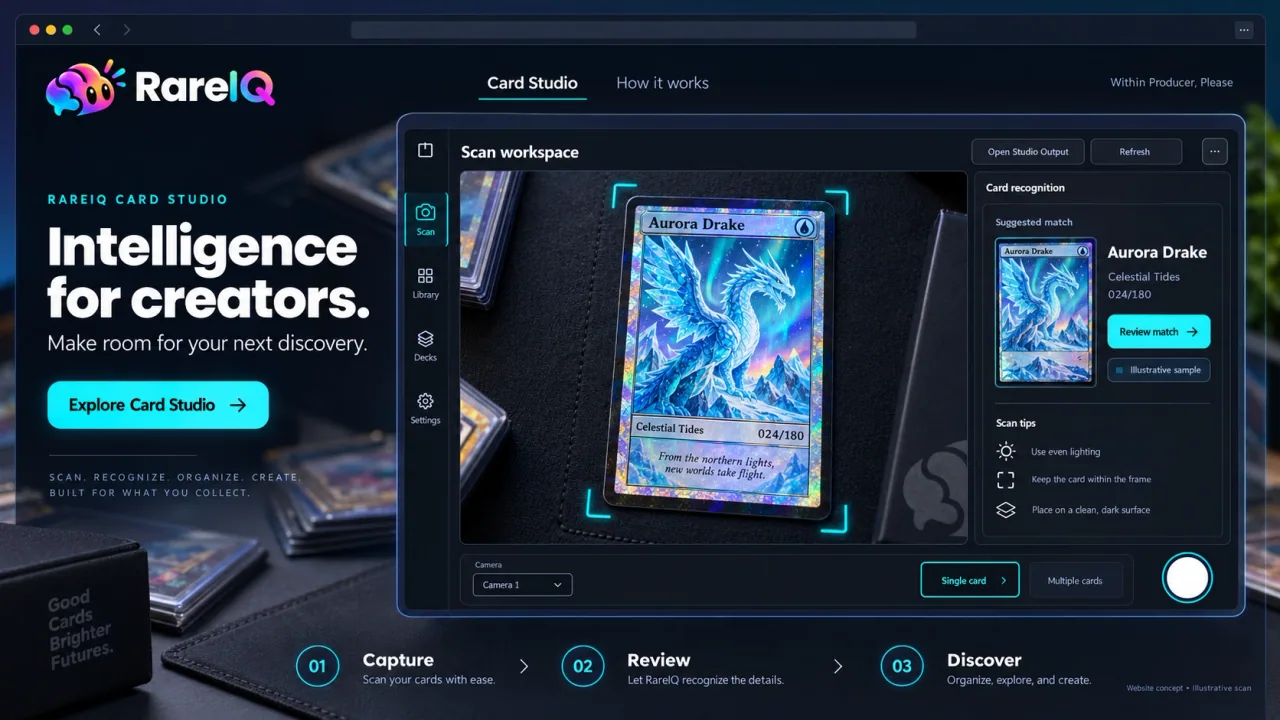Click the white shutter capture button
1280x720 pixels.
coord(1187,578)
